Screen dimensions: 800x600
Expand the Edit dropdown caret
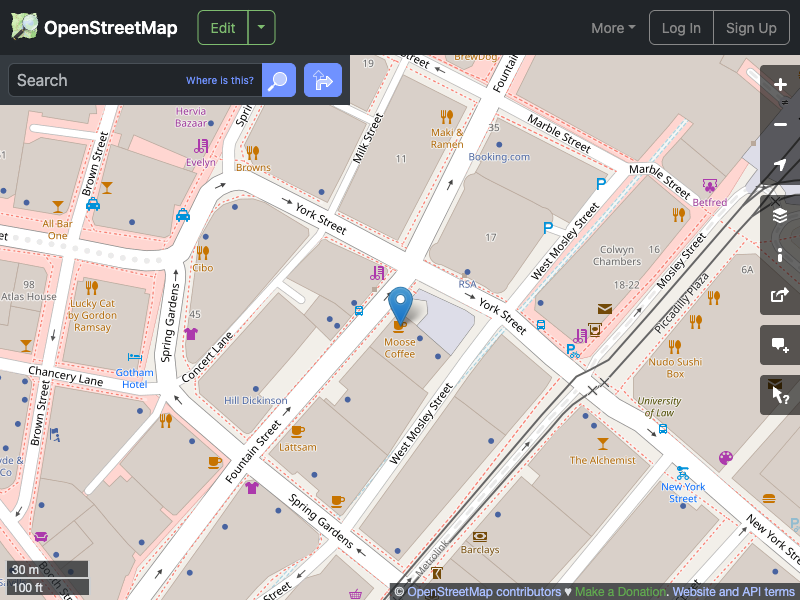point(261,27)
